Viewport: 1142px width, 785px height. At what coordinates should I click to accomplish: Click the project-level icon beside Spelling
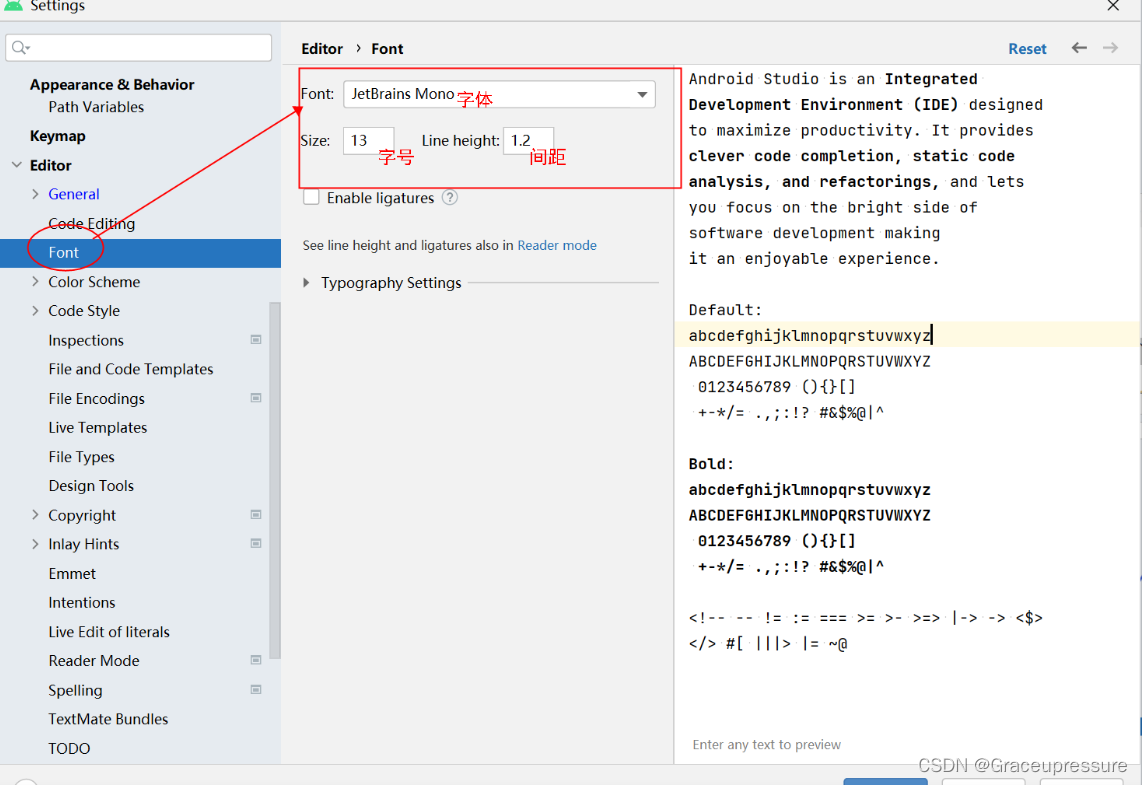click(x=256, y=689)
